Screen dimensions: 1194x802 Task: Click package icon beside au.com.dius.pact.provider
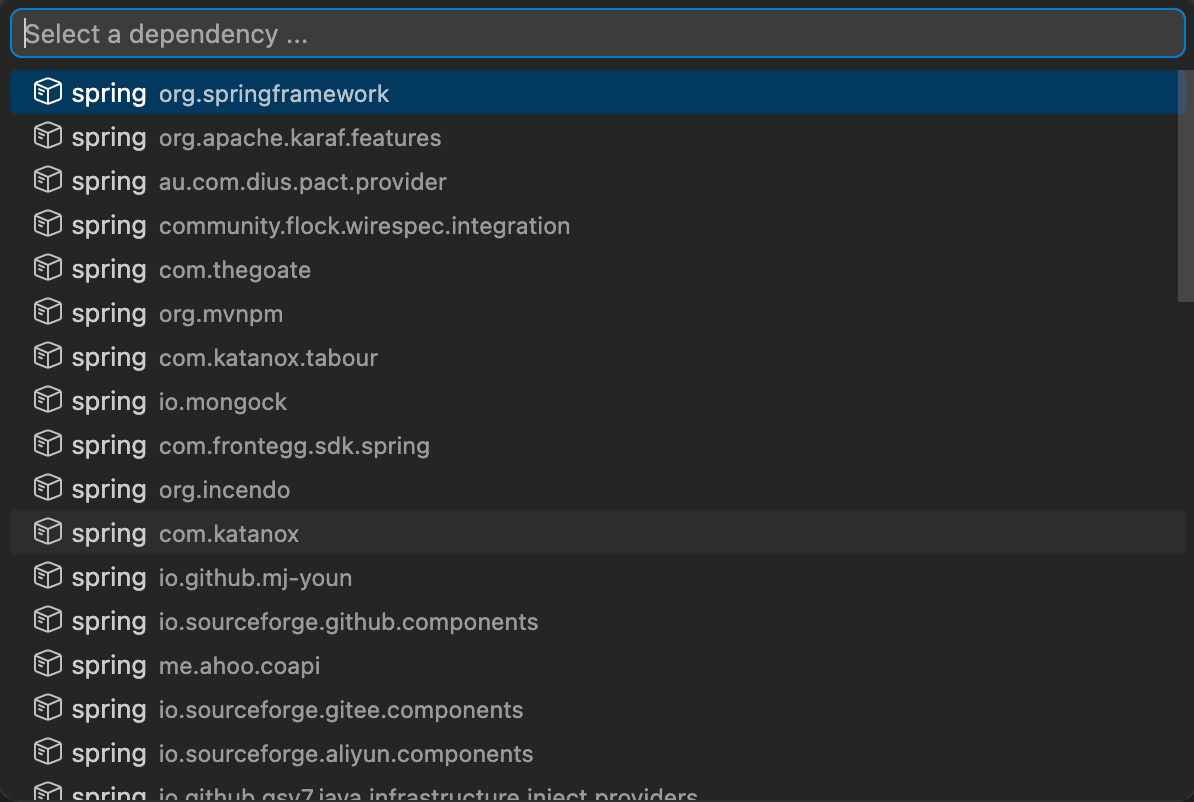coord(48,181)
